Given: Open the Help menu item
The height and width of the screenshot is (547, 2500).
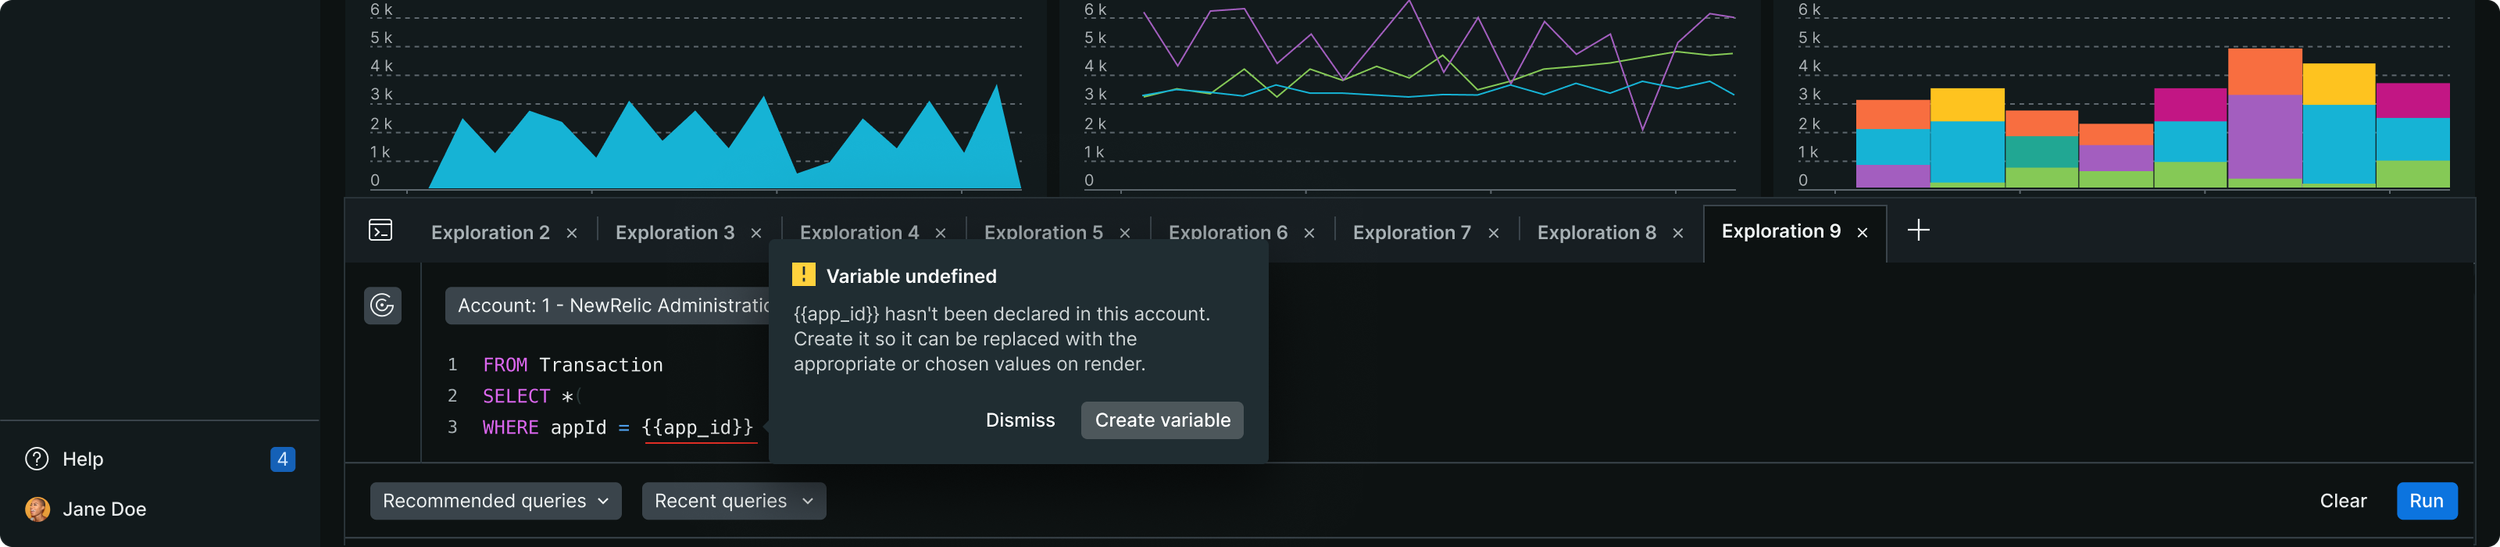Looking at the screenshot, I should [83, 459].
